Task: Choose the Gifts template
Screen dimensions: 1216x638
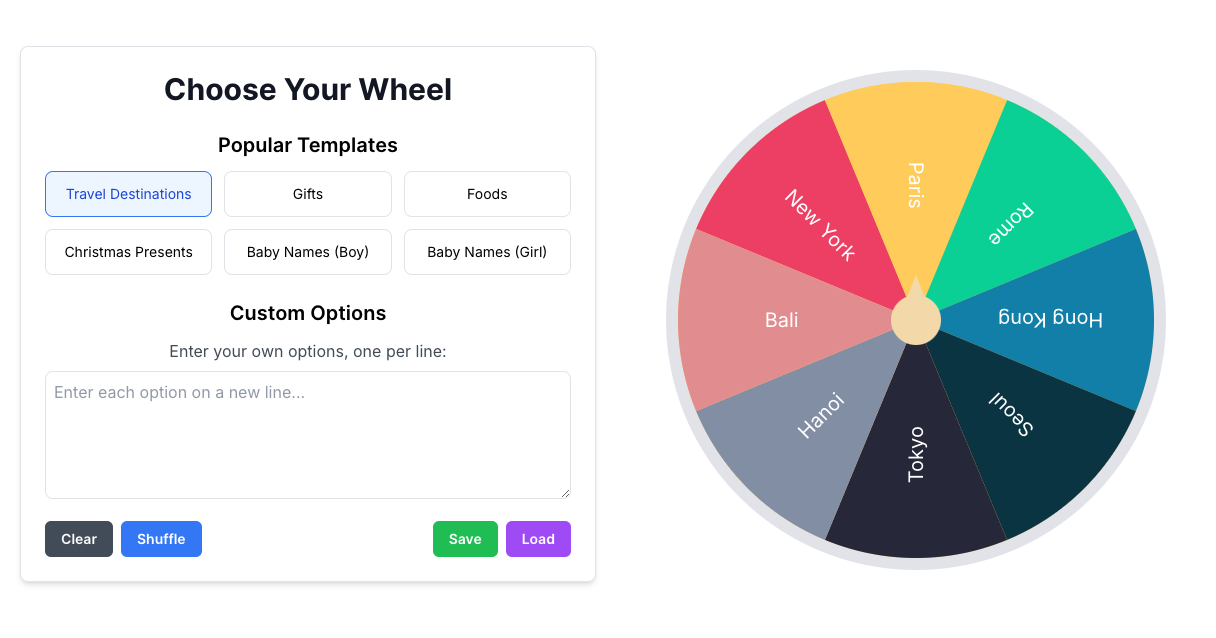Action: pyautogui.click(x=307, y=194)
